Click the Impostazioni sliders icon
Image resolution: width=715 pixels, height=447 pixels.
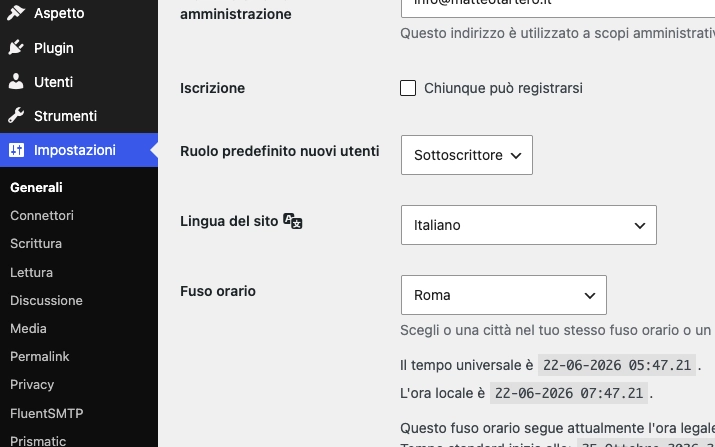point(16,150)
